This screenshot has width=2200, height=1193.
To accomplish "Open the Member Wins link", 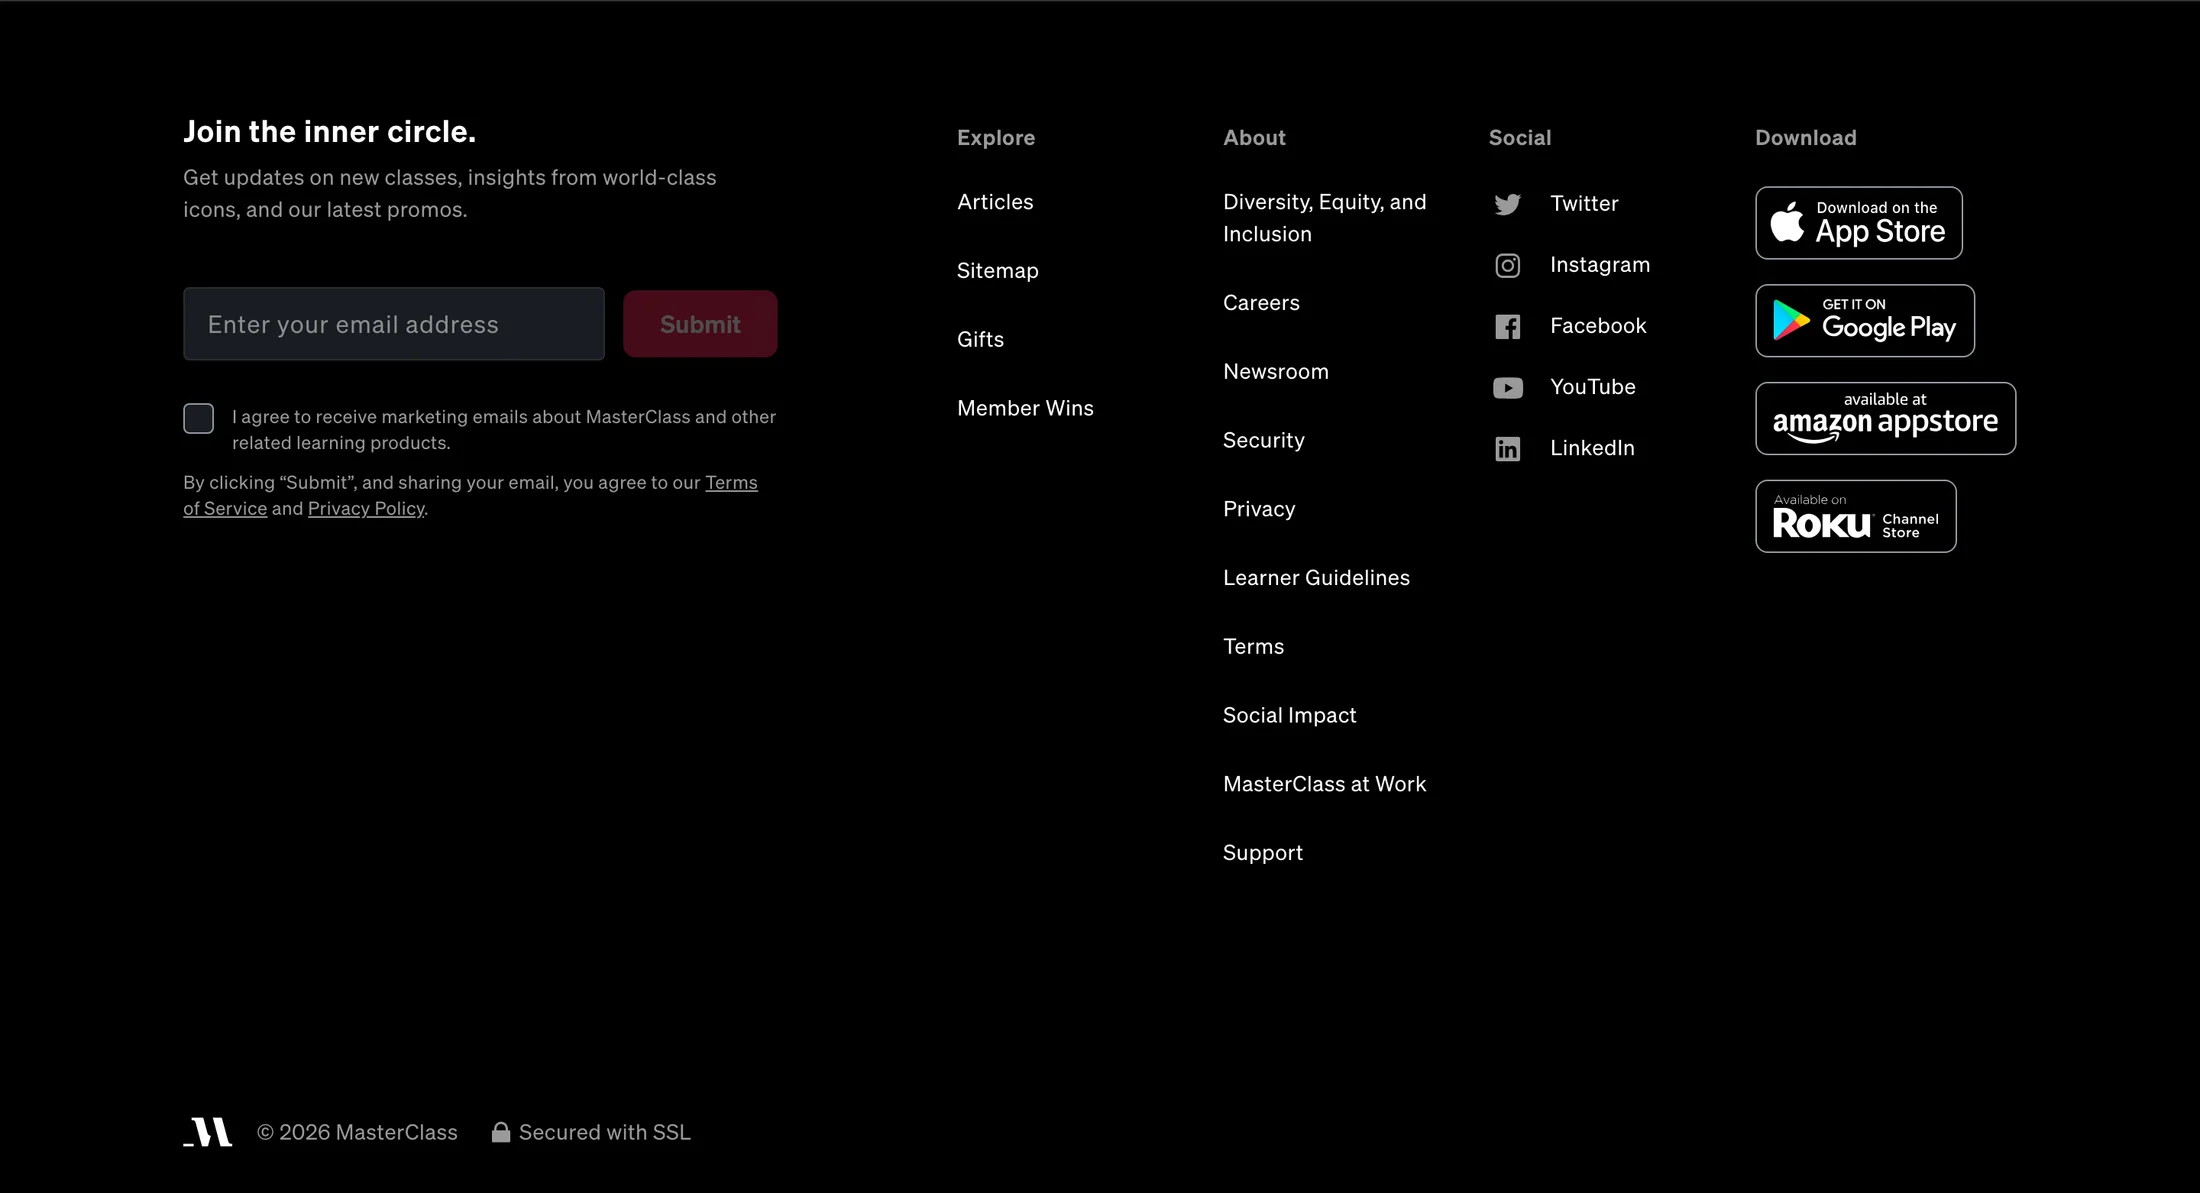I will [1025, 408].
